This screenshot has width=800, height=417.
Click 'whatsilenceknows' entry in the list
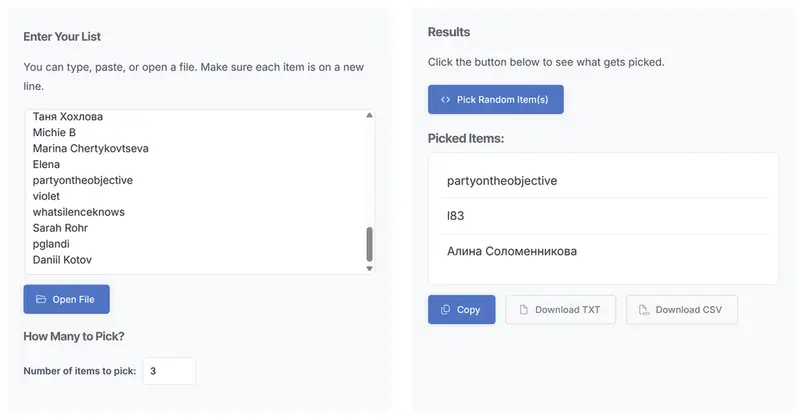point(78,212)
